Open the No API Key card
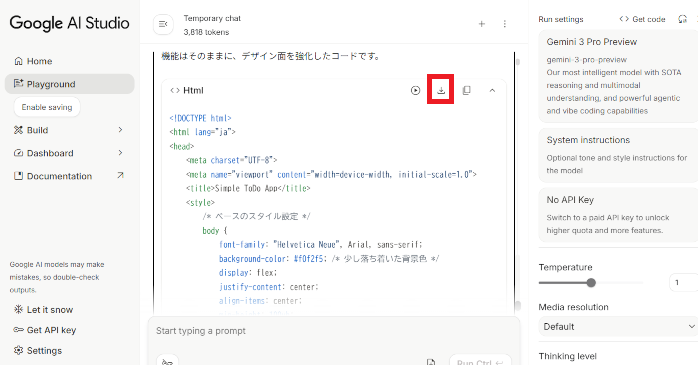 pyautogui.click(x=618, y=215)
